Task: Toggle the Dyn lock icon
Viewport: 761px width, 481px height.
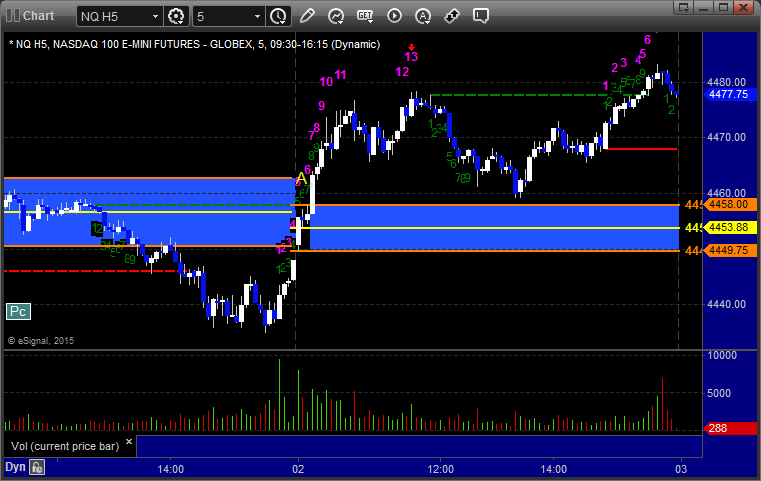Action: (x=37, y=467)
